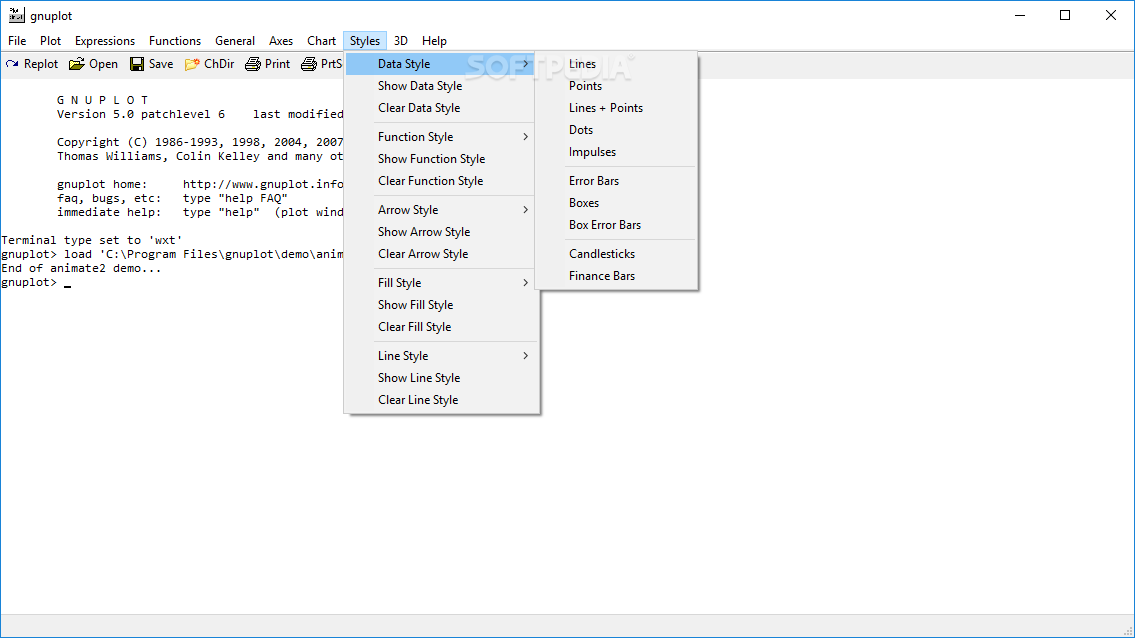Choose Boxes data style

[x=617, y=203]
